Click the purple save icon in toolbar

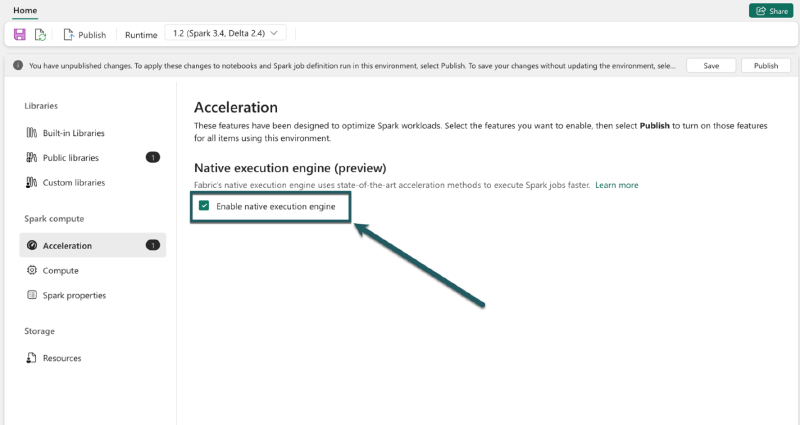(19, 34)
